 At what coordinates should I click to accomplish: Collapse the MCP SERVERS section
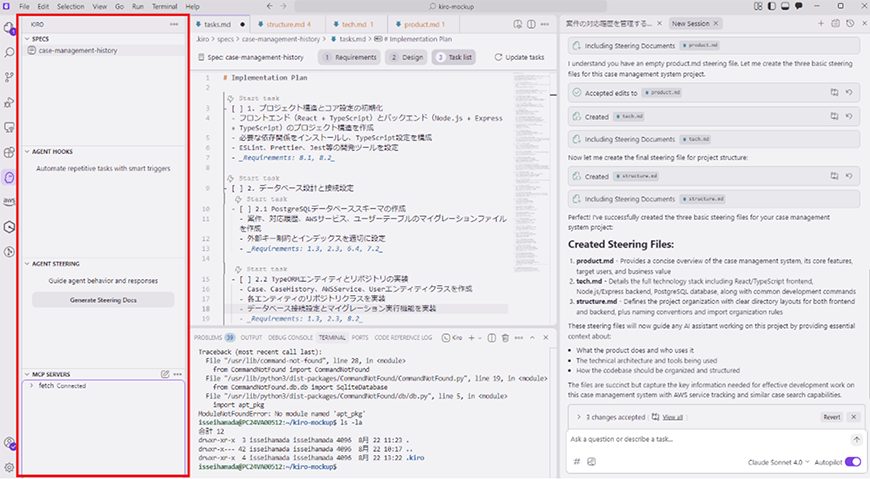27,375
